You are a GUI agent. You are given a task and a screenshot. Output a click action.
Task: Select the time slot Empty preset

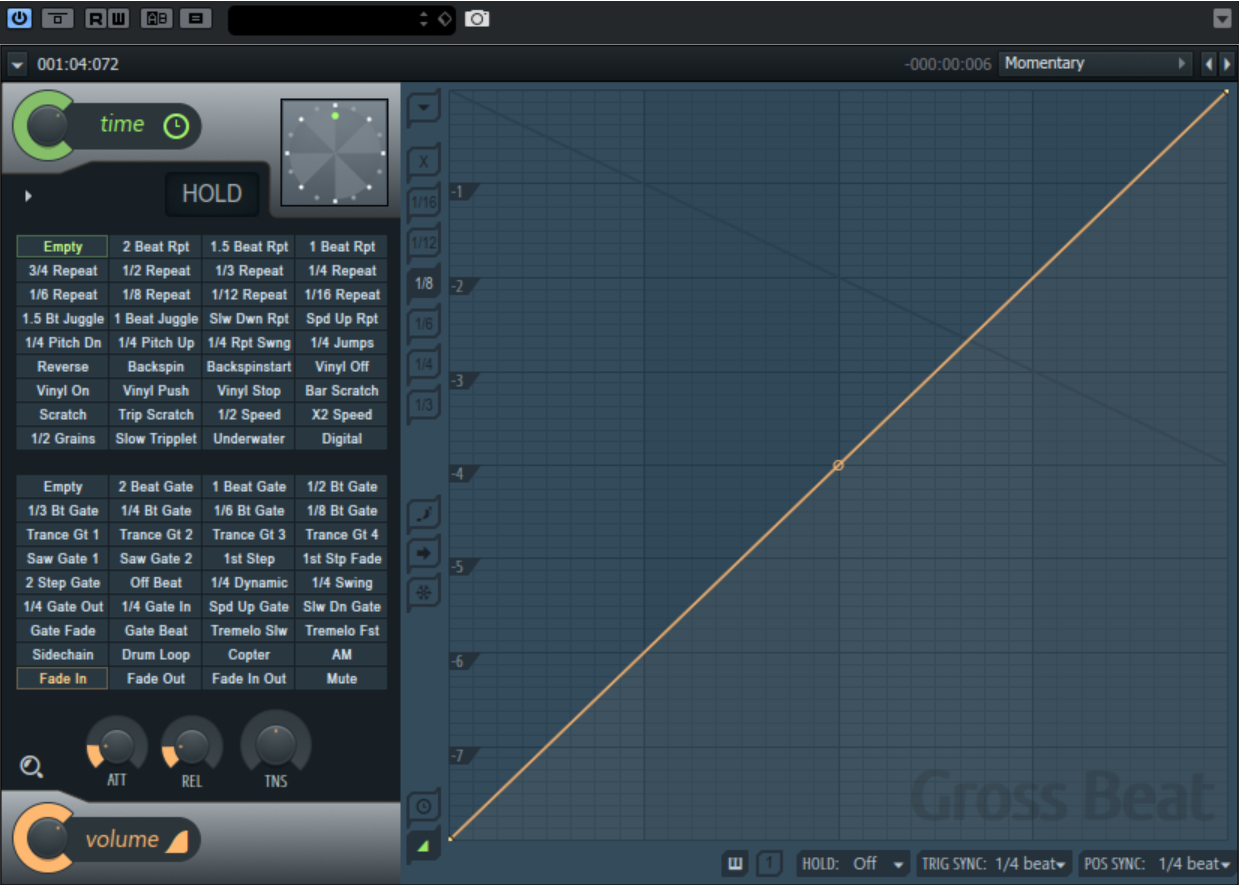click(x=62, y=247)
